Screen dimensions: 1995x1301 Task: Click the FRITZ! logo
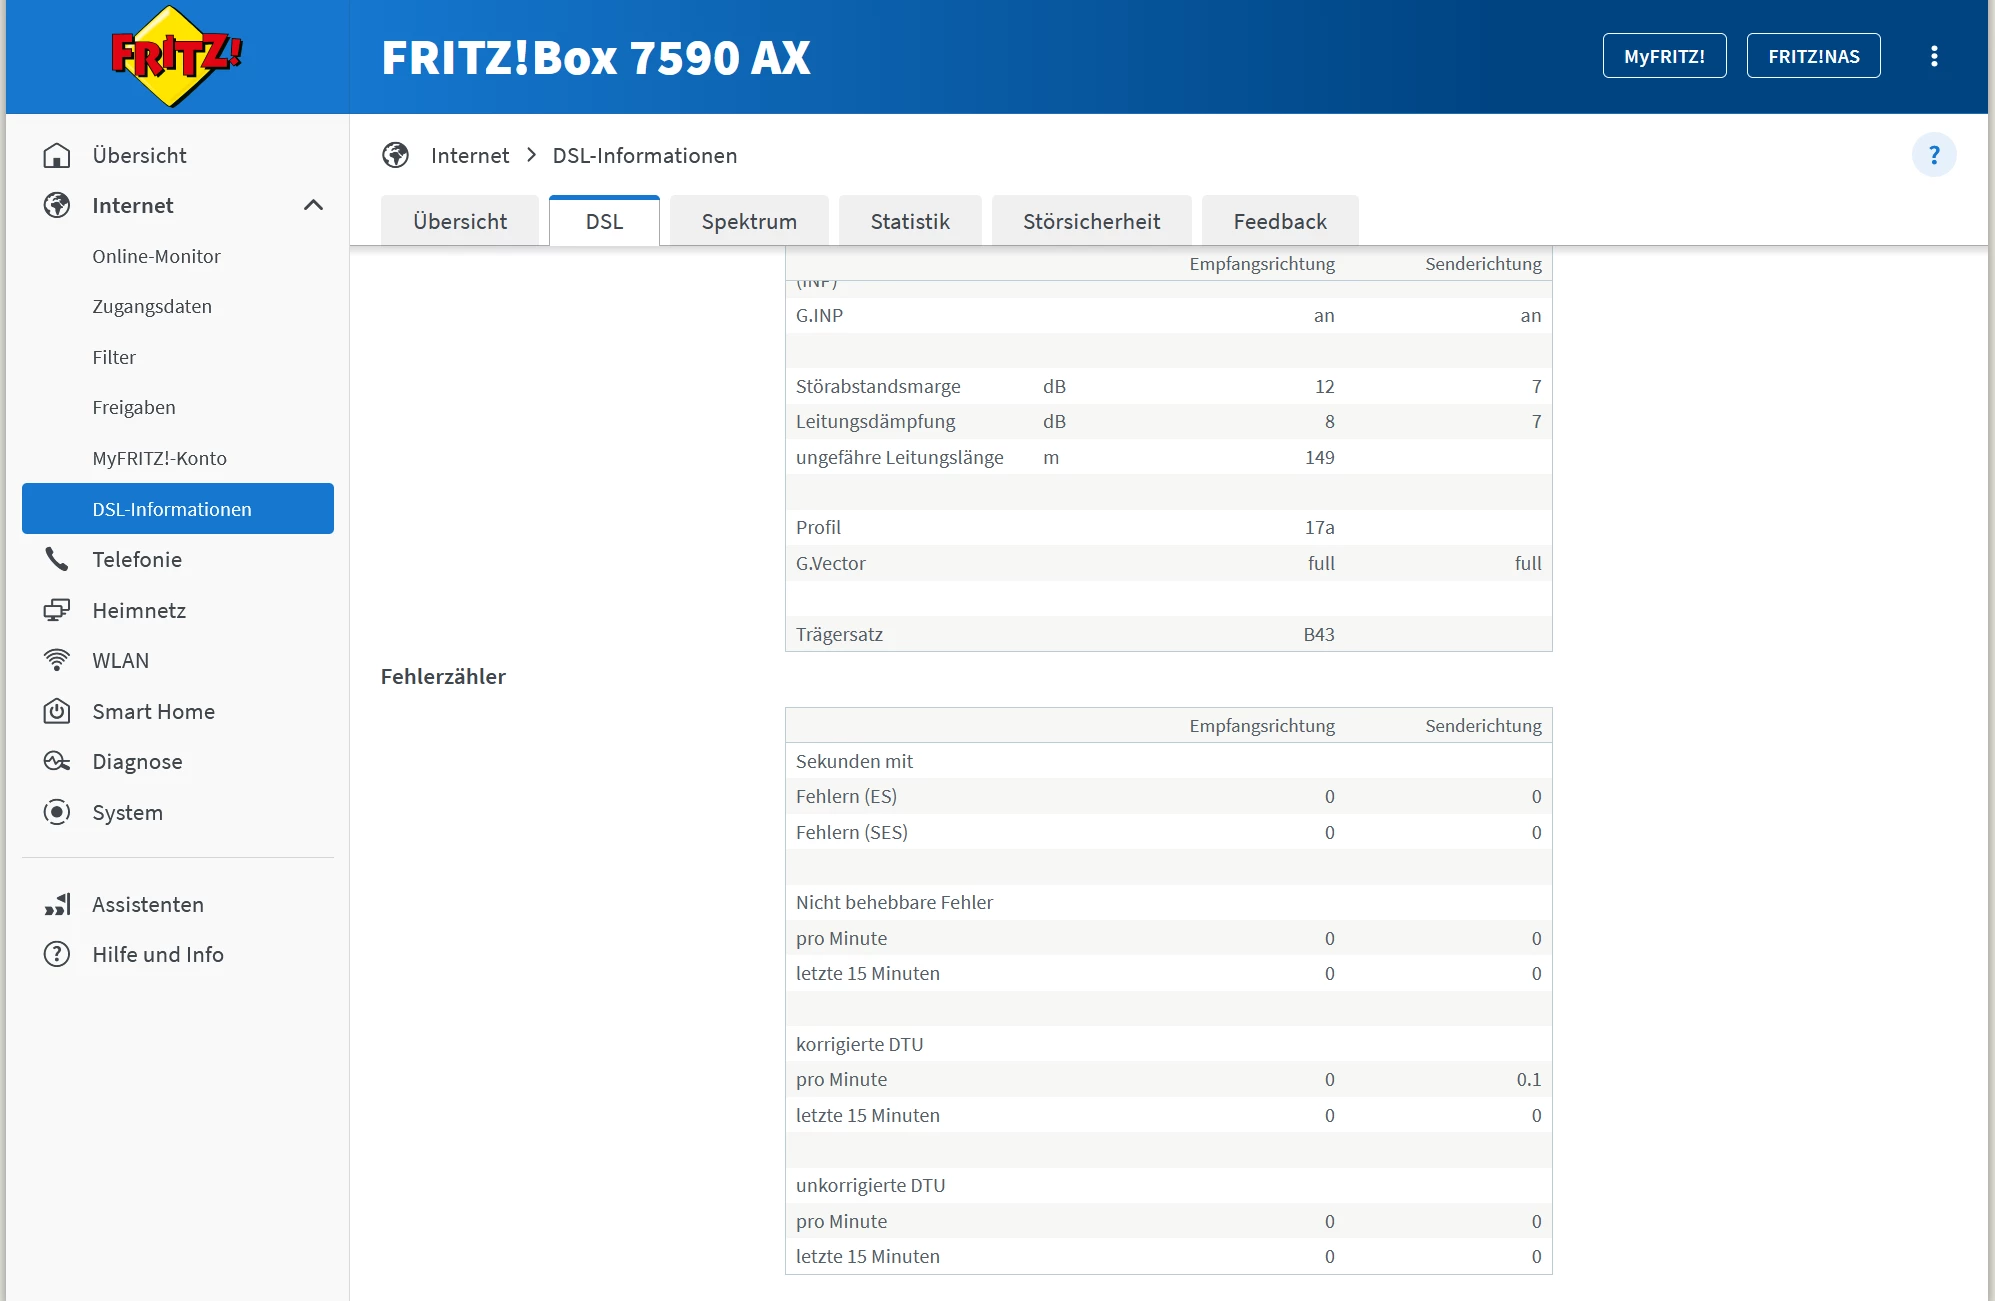point(176,56)
